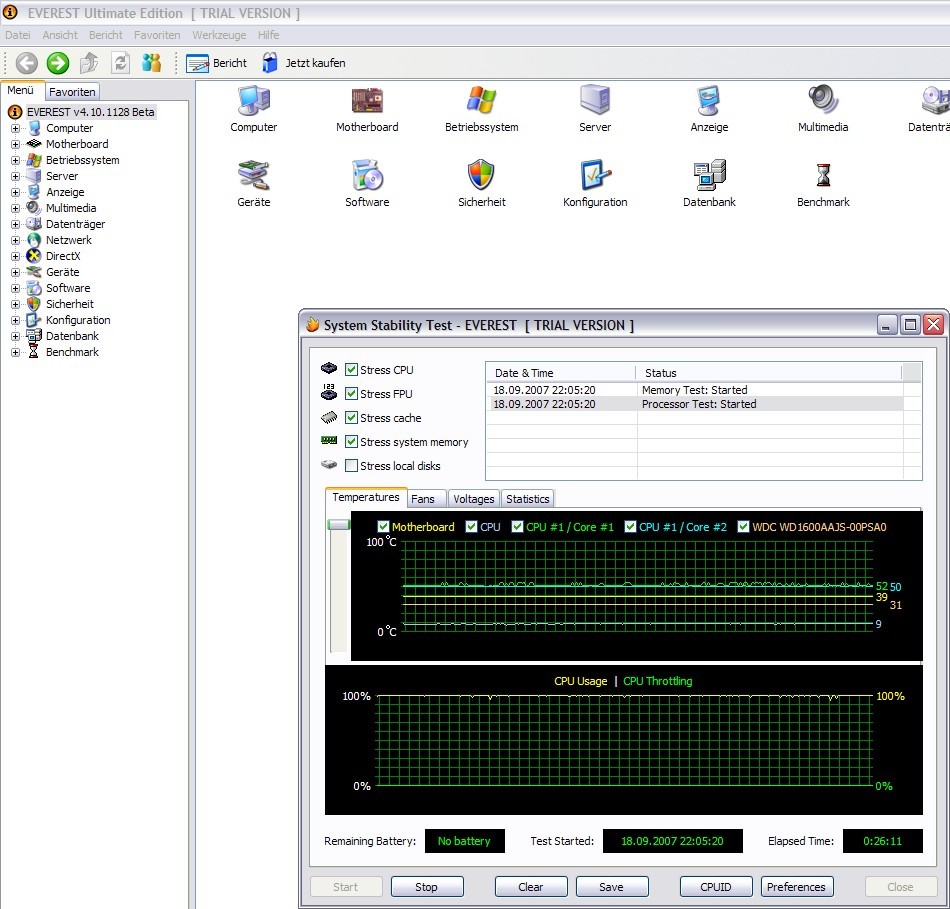Open the Server category icon in main pane
Image resolution: width=950 pixels, height=909 pixels.
[595, 100]
